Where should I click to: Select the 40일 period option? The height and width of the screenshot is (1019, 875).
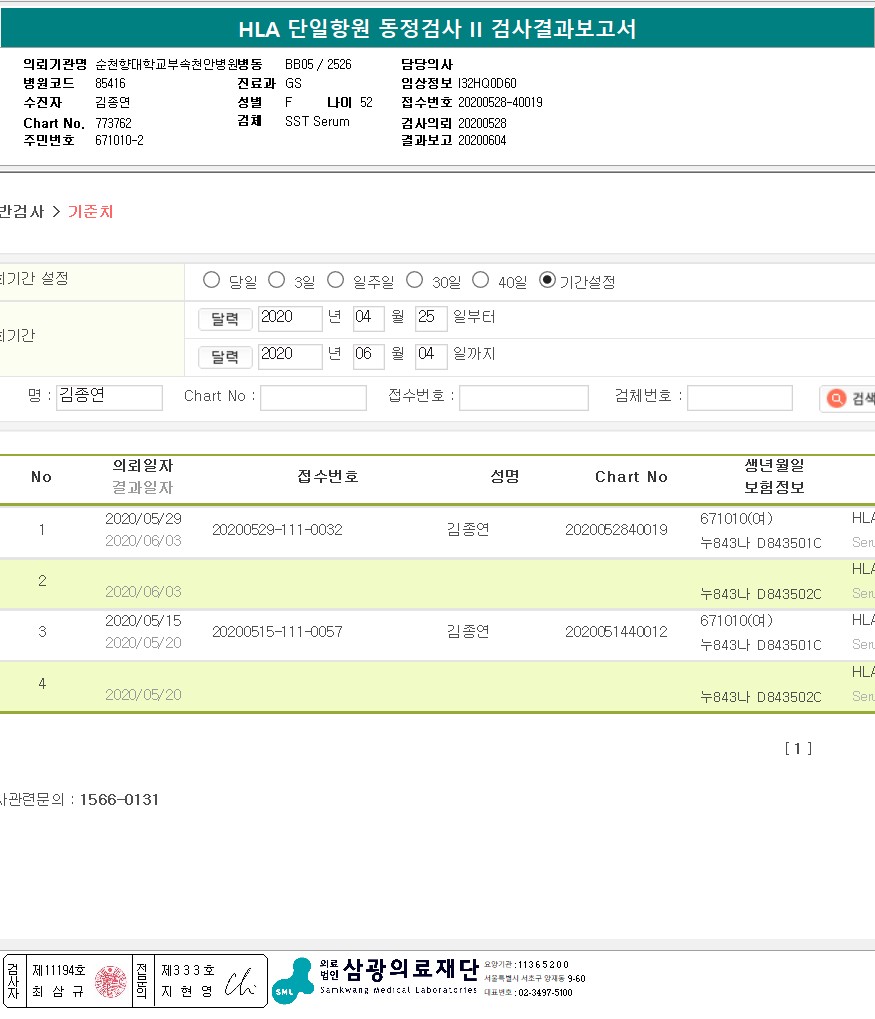click(480, 281)
